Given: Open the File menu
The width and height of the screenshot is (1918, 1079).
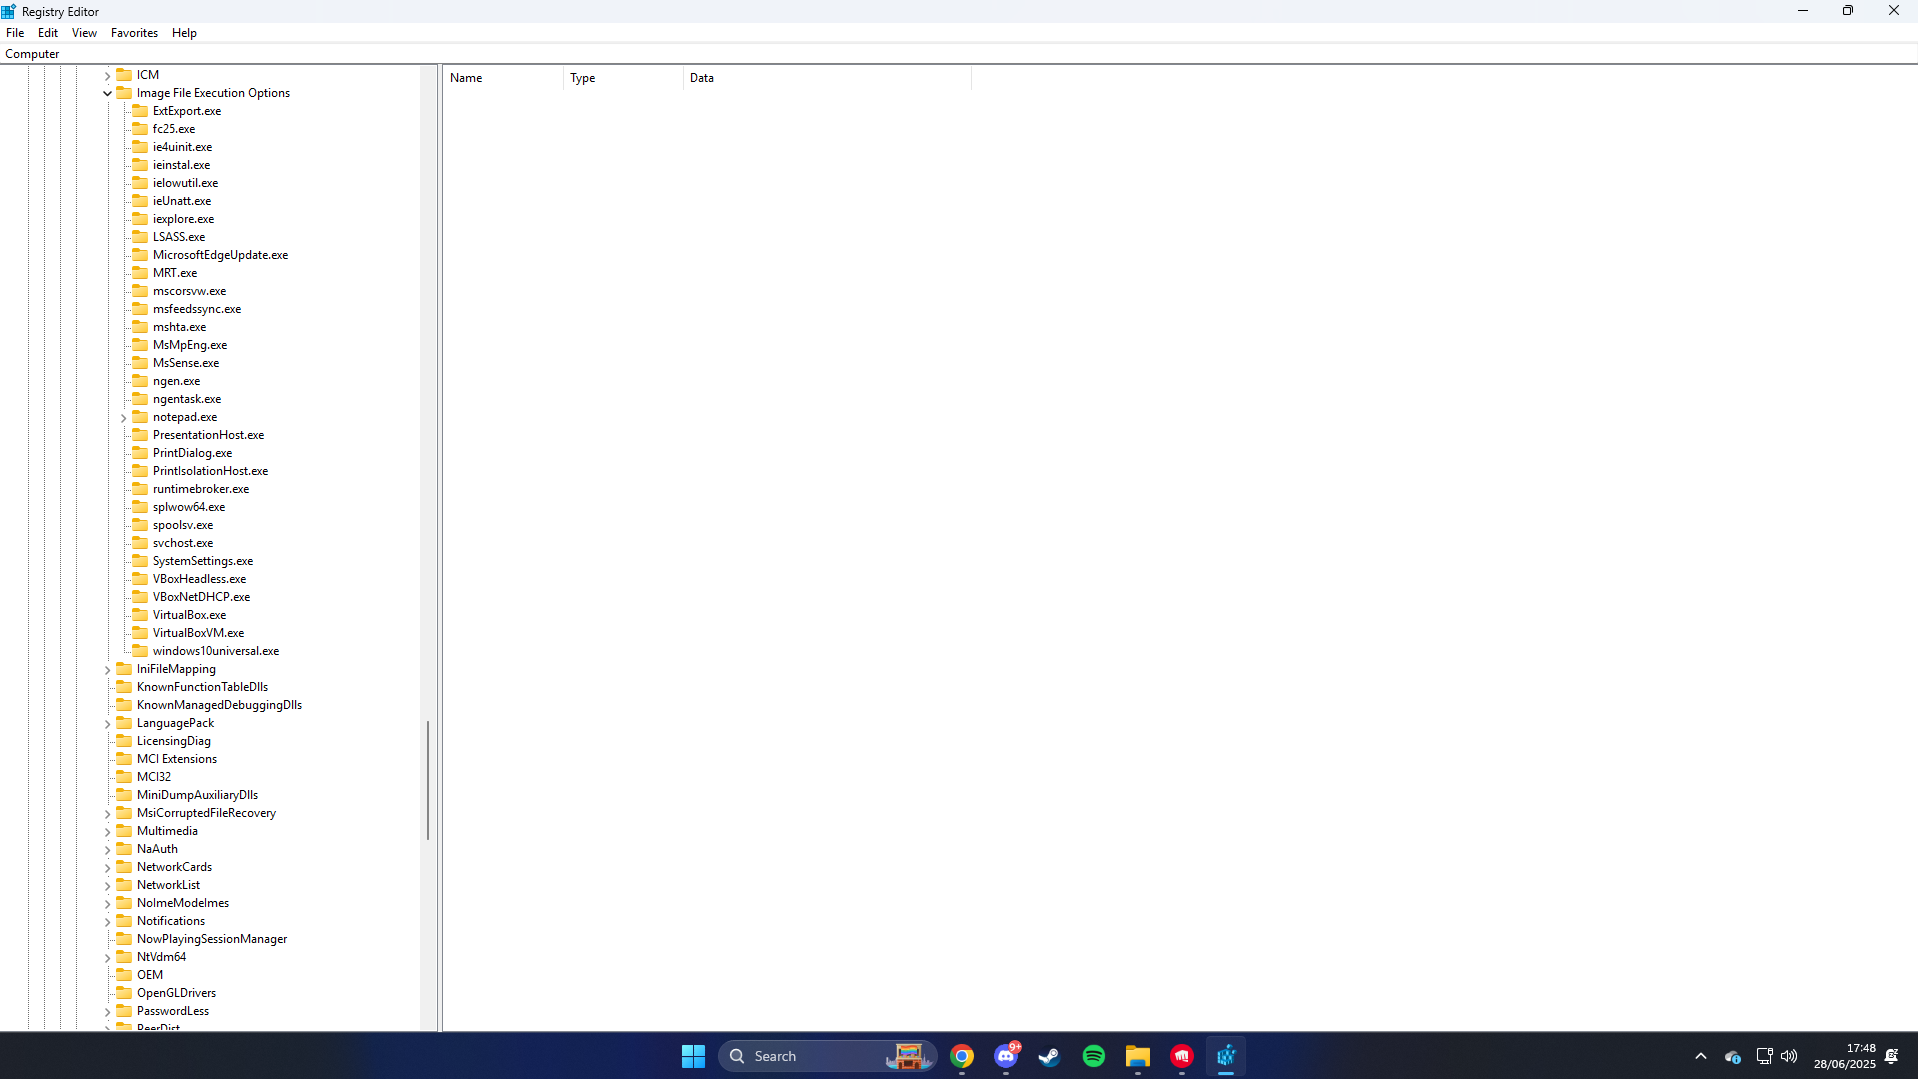Looking at the screenshot, I should click(x=15, y=33).
